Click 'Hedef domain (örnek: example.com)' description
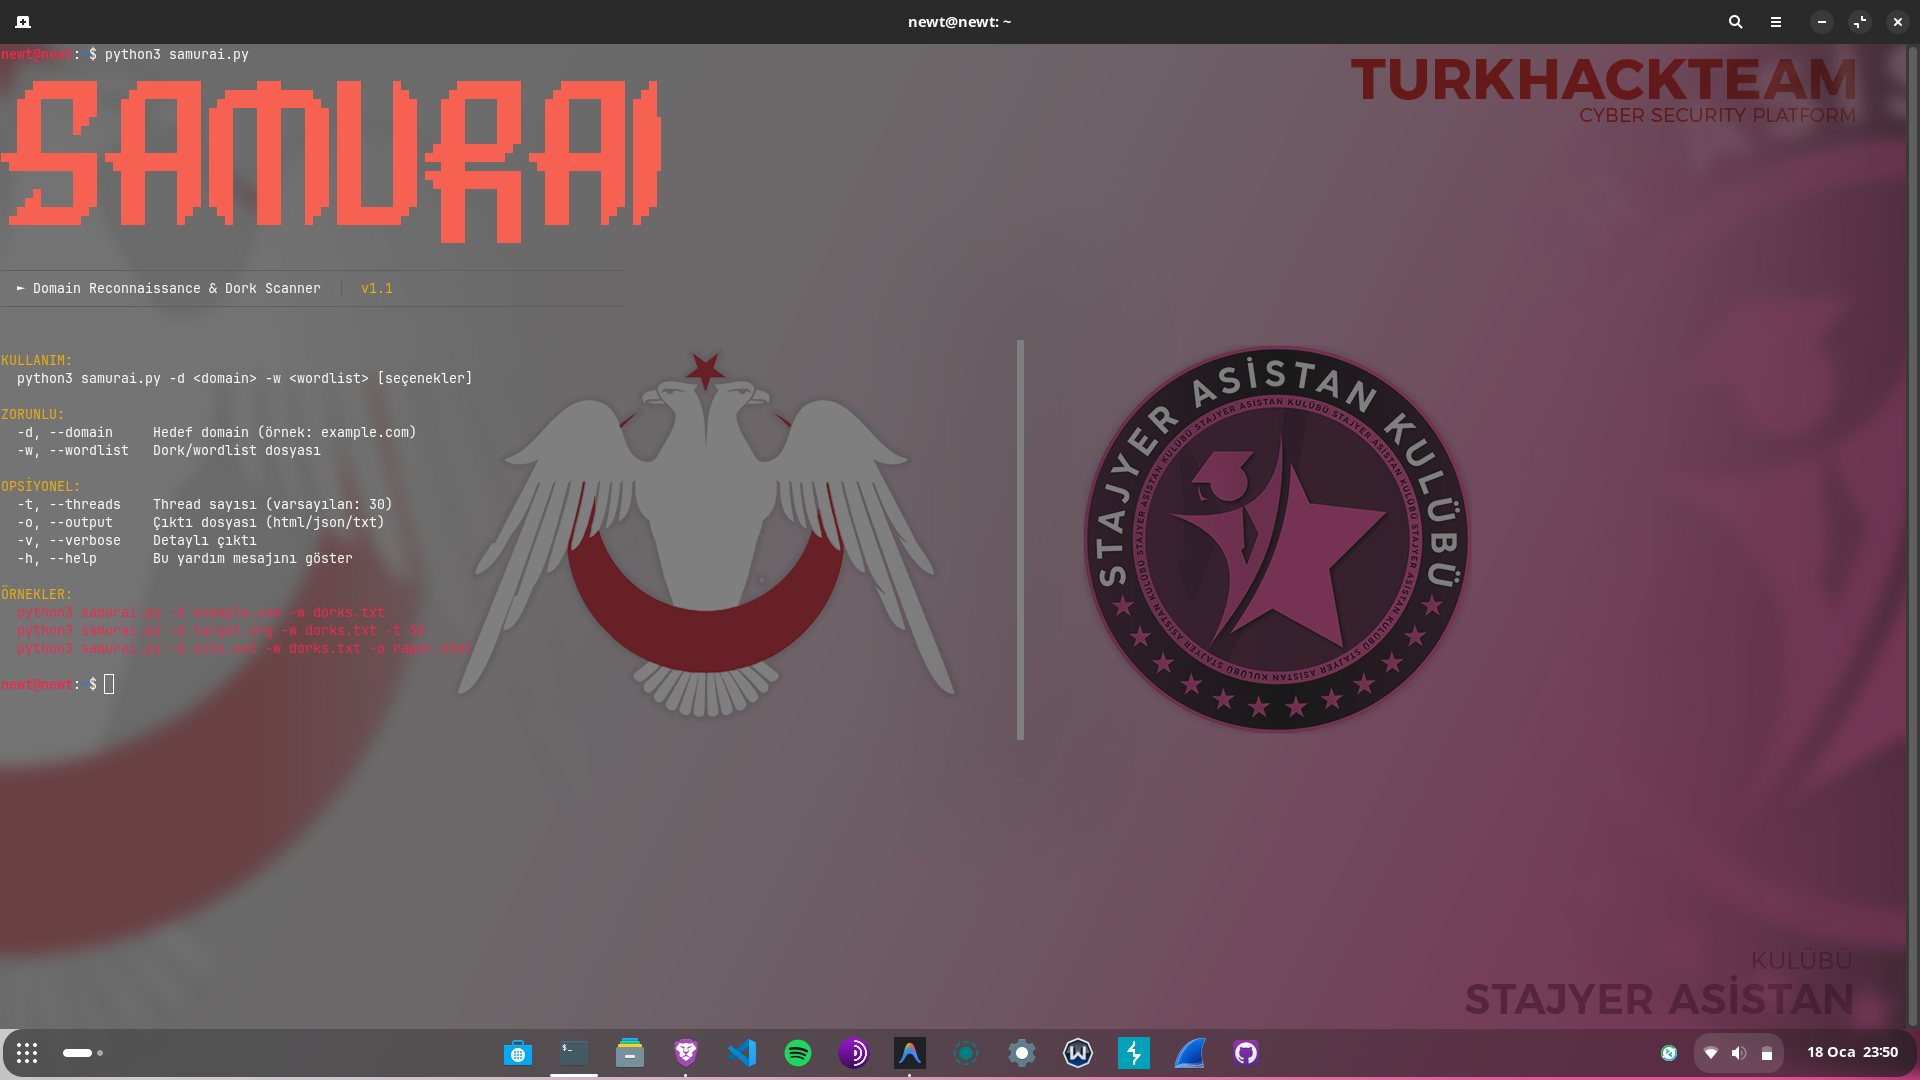 [x=285, y=433]
